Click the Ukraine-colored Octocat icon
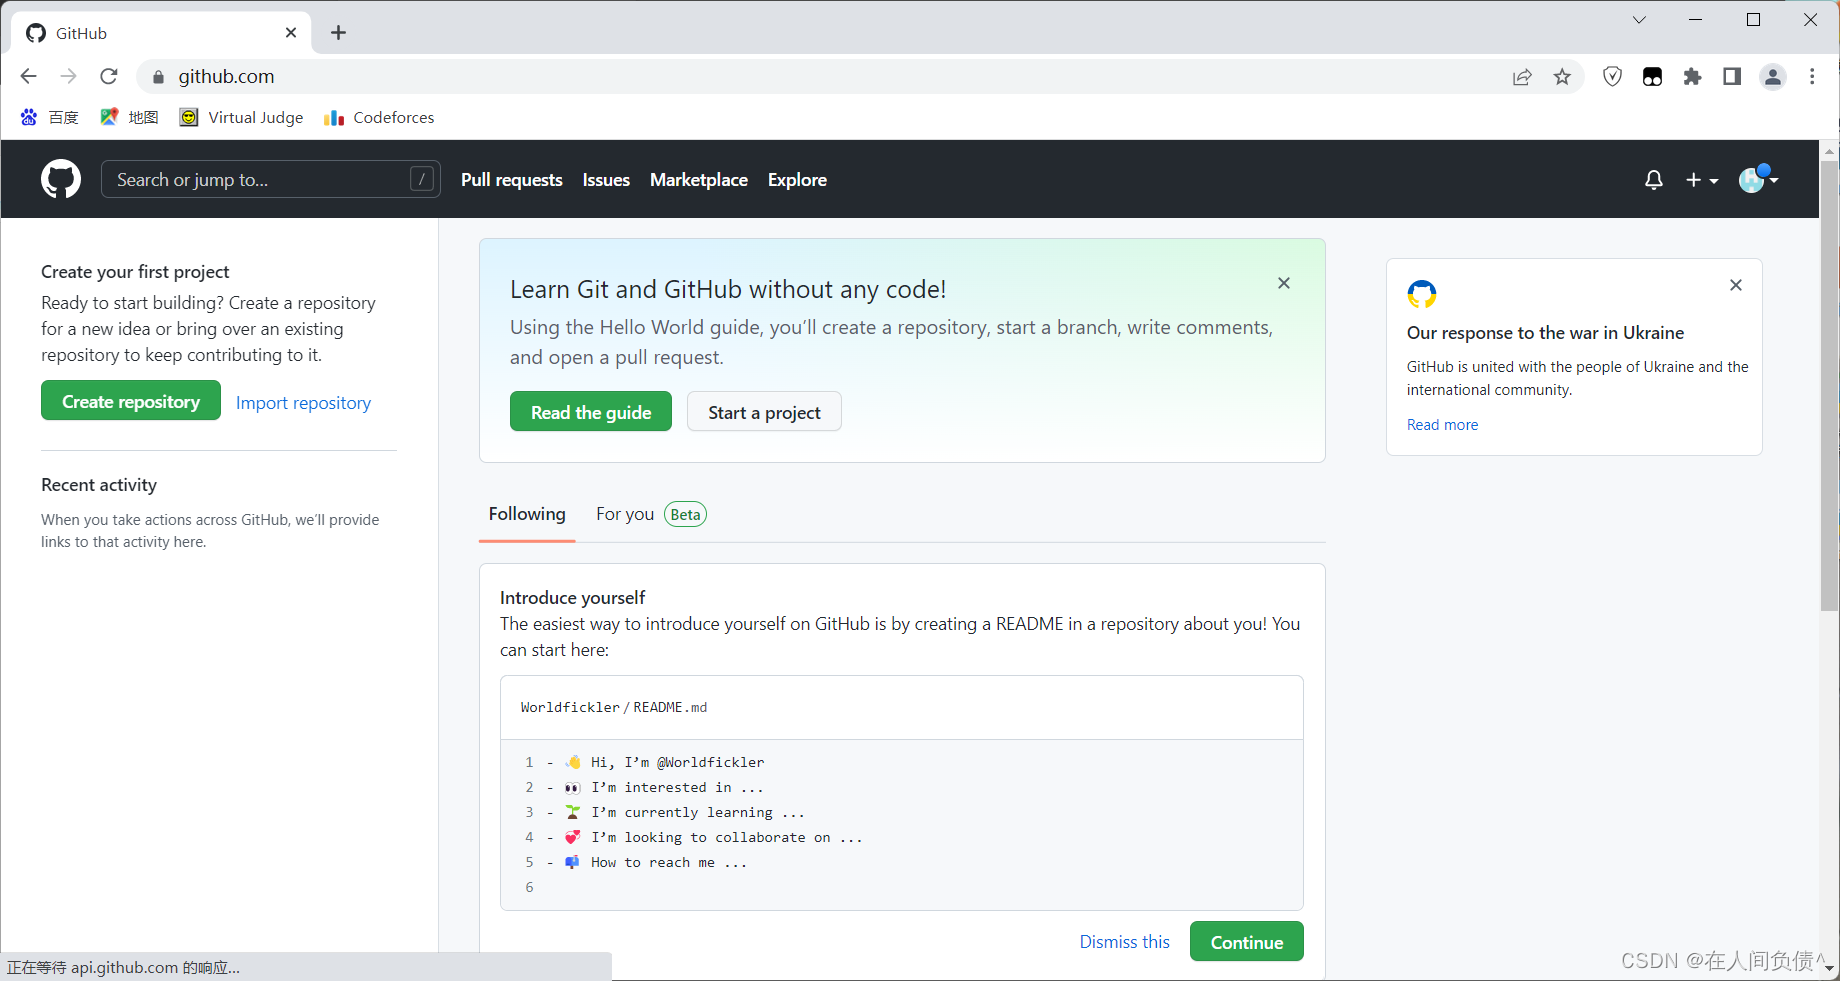The image size is (1840, 981). 1422,294
